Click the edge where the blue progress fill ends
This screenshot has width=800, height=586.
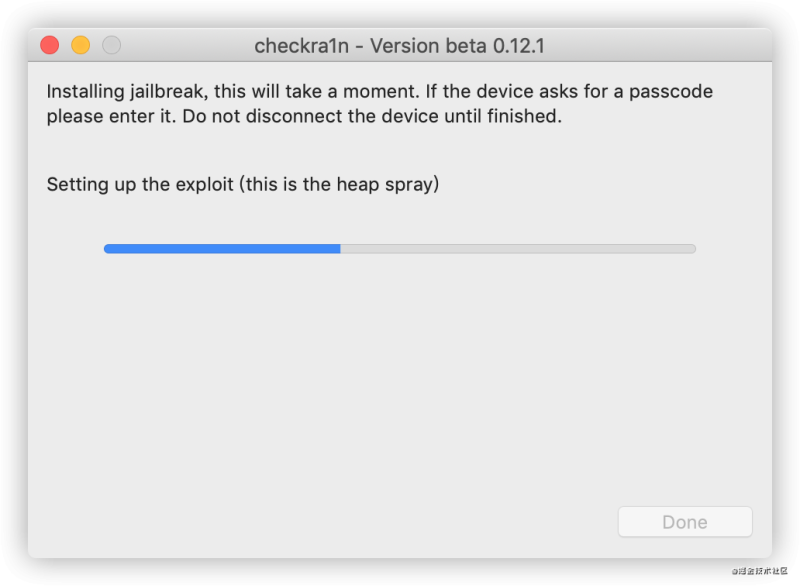(x=340, y=249)
